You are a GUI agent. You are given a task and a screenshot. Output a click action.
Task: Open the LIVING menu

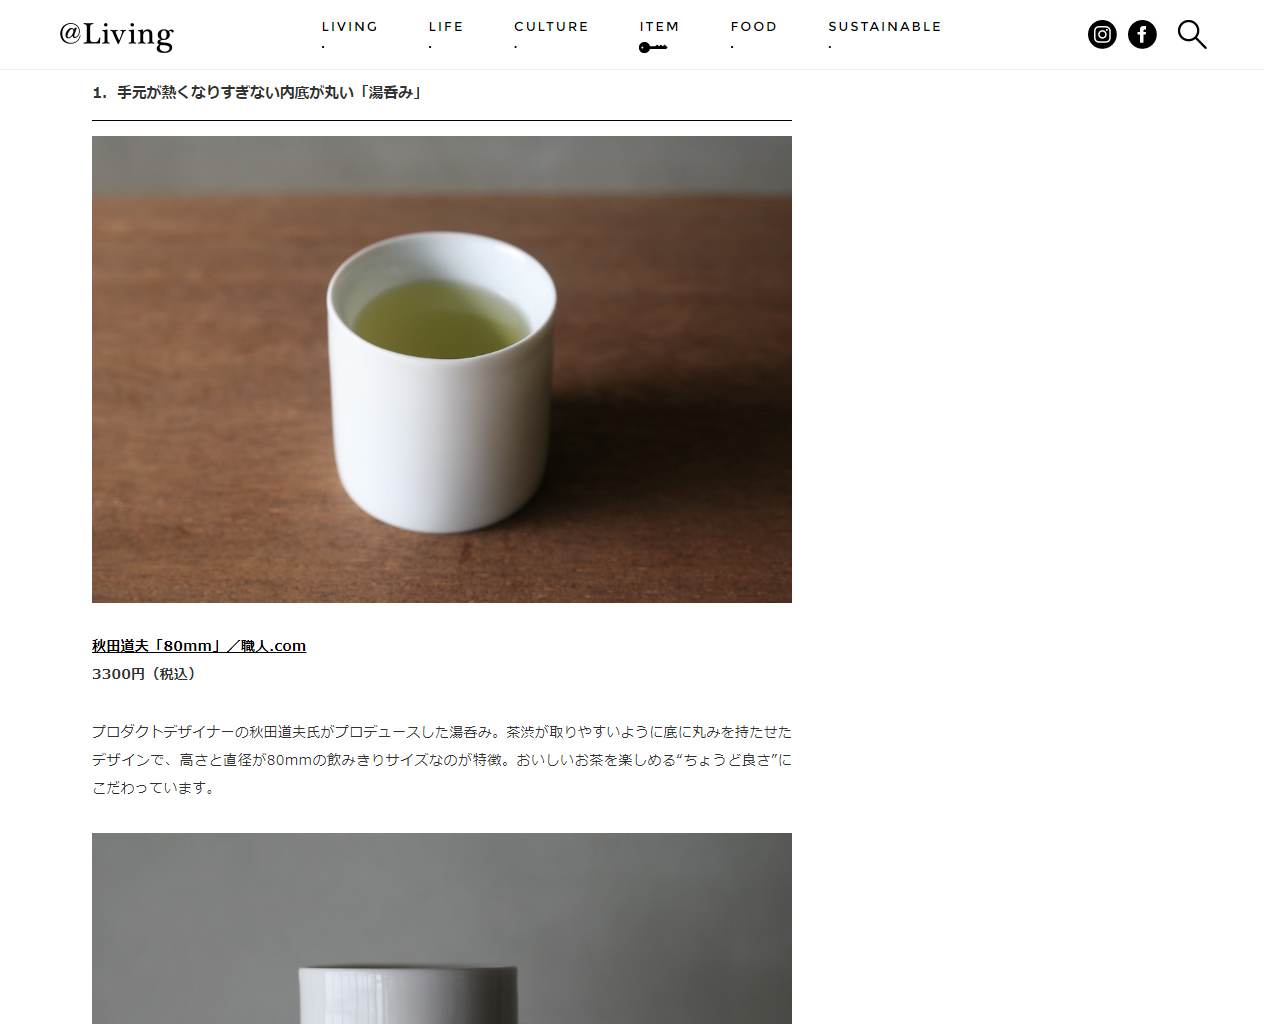[350, 27]
